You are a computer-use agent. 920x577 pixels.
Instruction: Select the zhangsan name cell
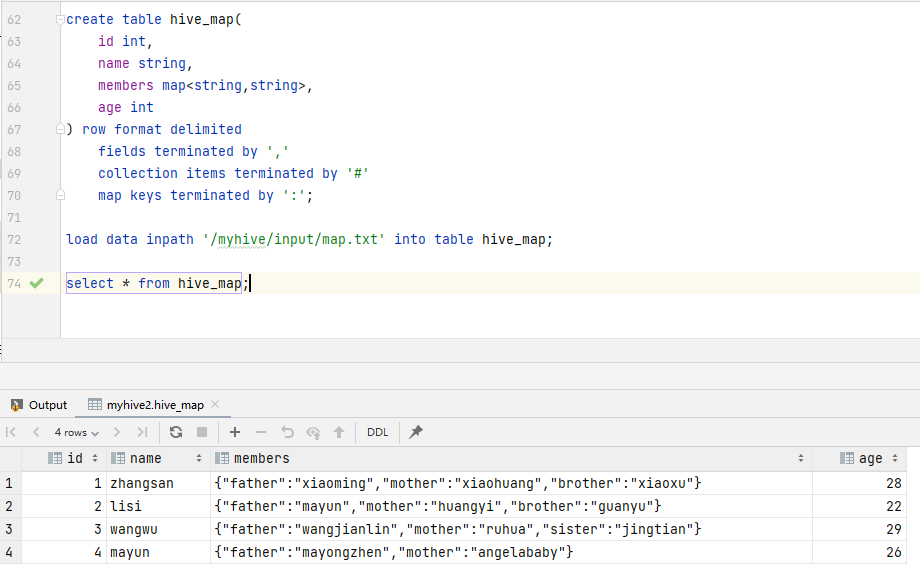158,483
